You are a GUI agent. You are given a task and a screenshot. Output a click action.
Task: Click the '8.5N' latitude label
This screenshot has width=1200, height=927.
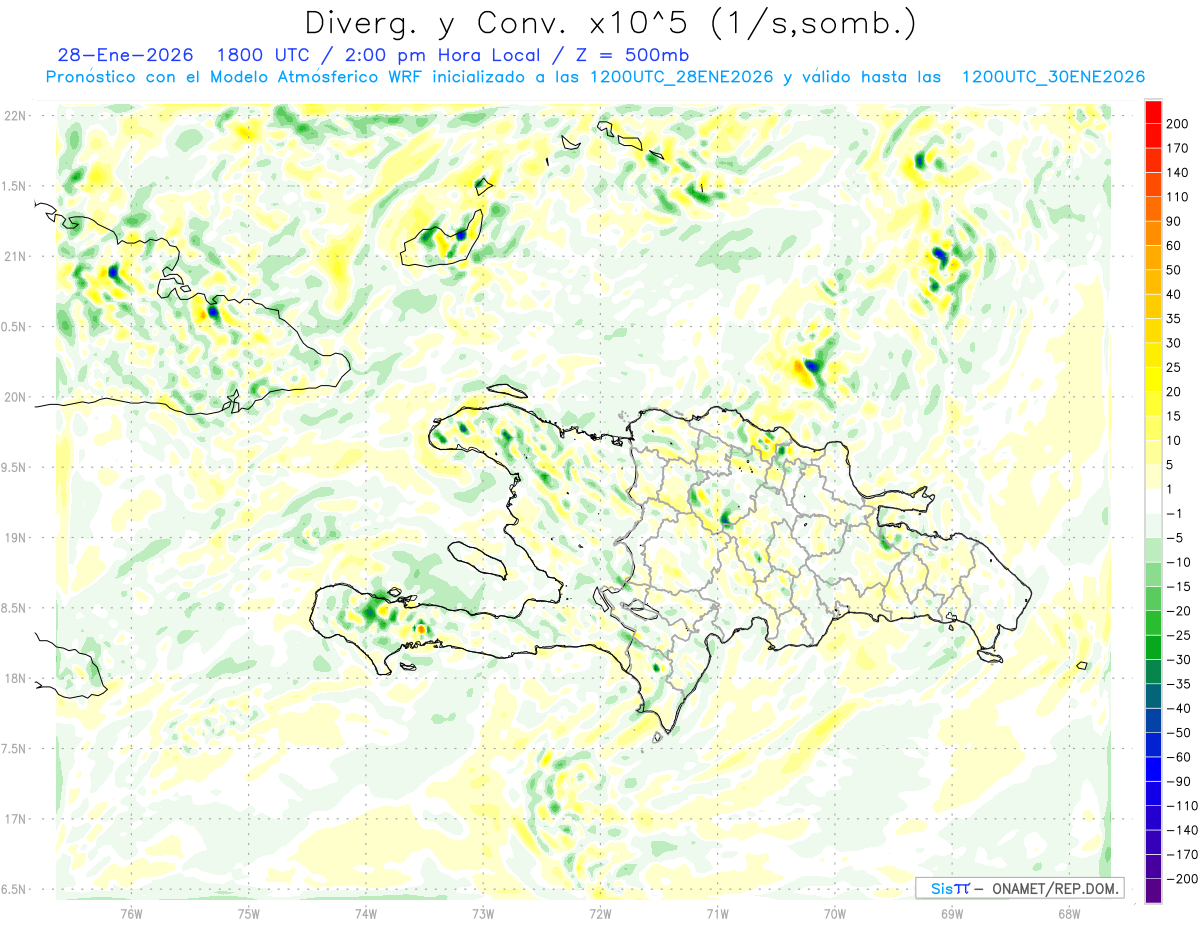14,608
